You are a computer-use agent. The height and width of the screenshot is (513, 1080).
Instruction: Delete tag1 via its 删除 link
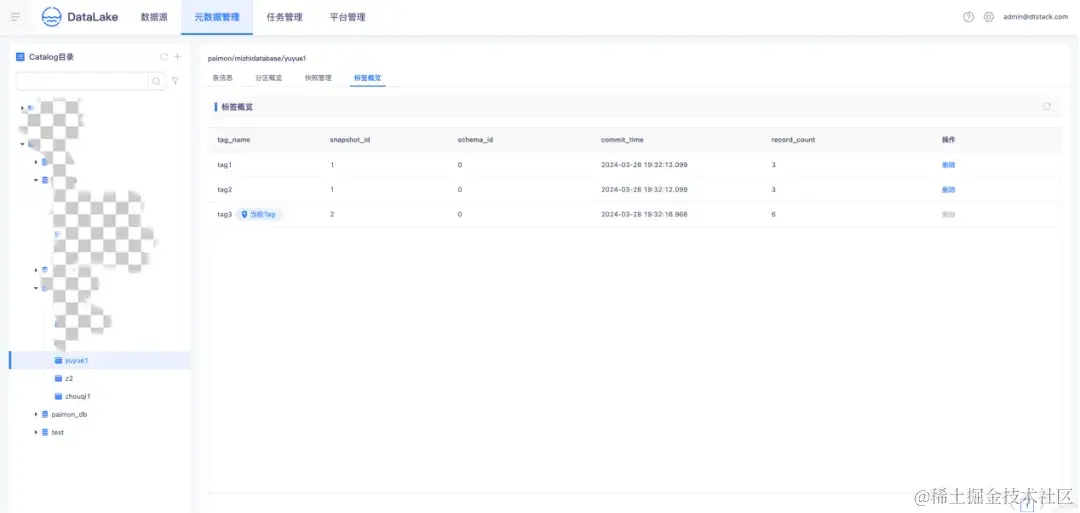coord(948,165)
